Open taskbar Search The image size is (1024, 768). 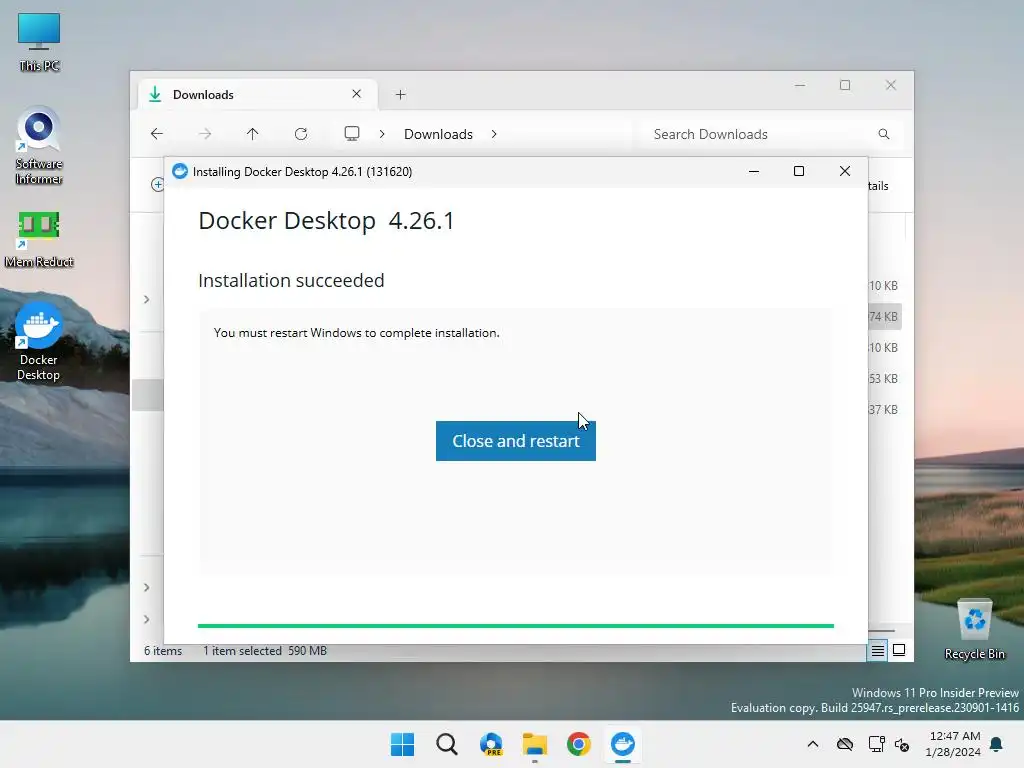(447, 744)
